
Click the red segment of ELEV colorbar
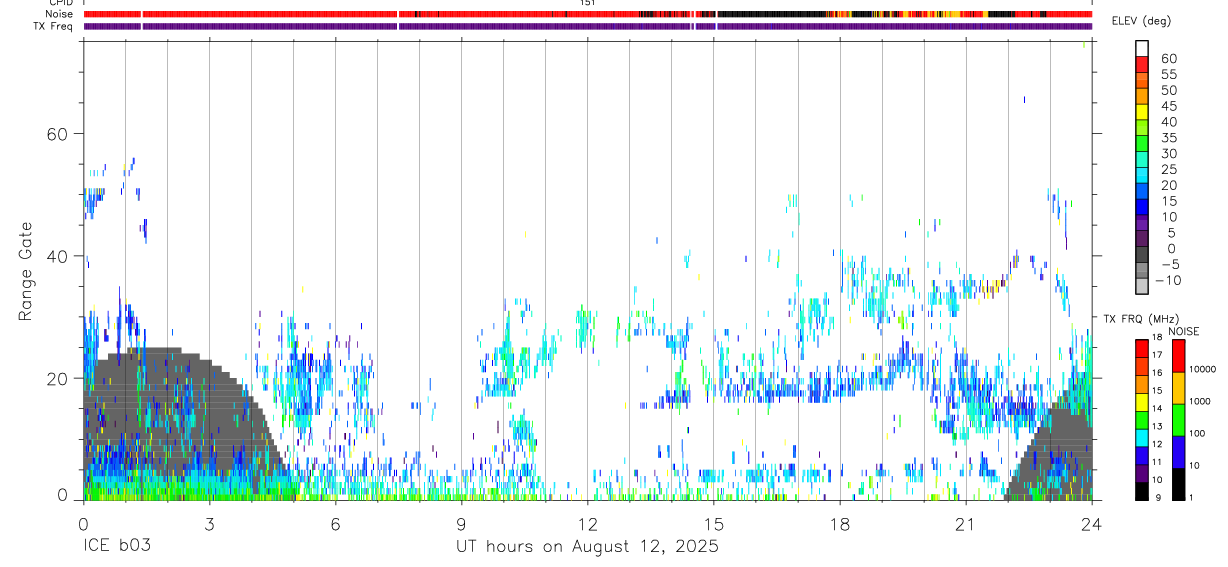pos(1142,64)
